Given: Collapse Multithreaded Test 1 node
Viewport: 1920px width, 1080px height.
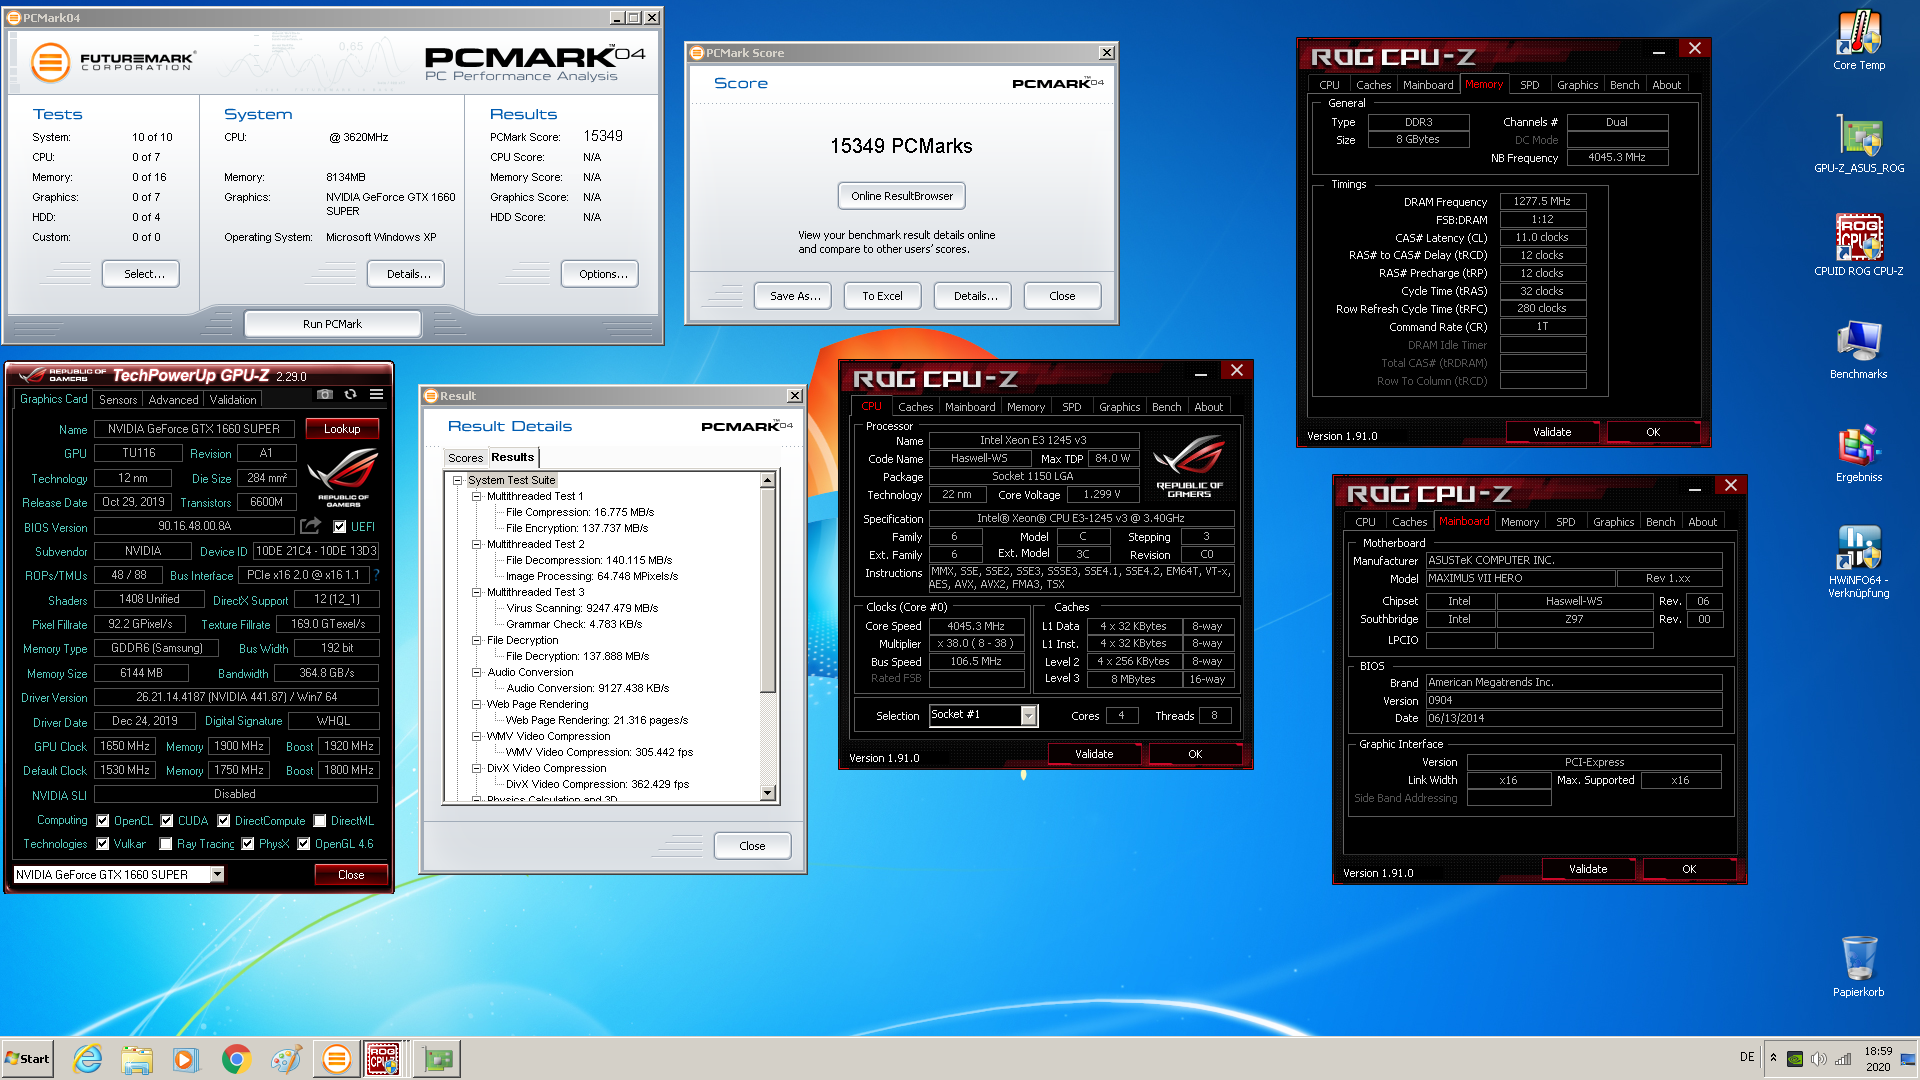Looking at the screenshot, I should (477, 497).
